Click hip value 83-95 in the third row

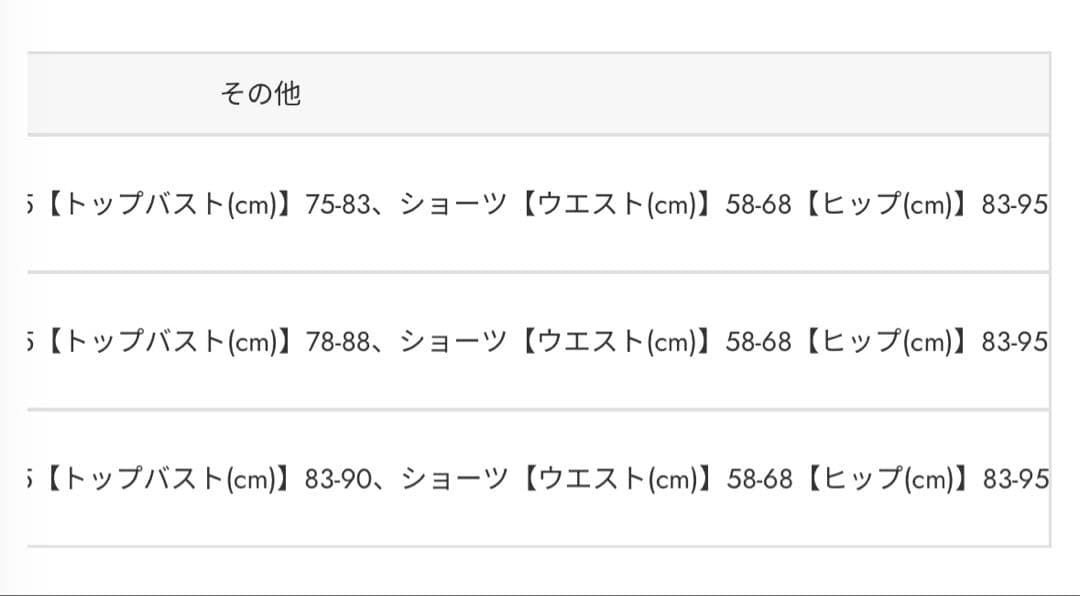click(1015, 480)
